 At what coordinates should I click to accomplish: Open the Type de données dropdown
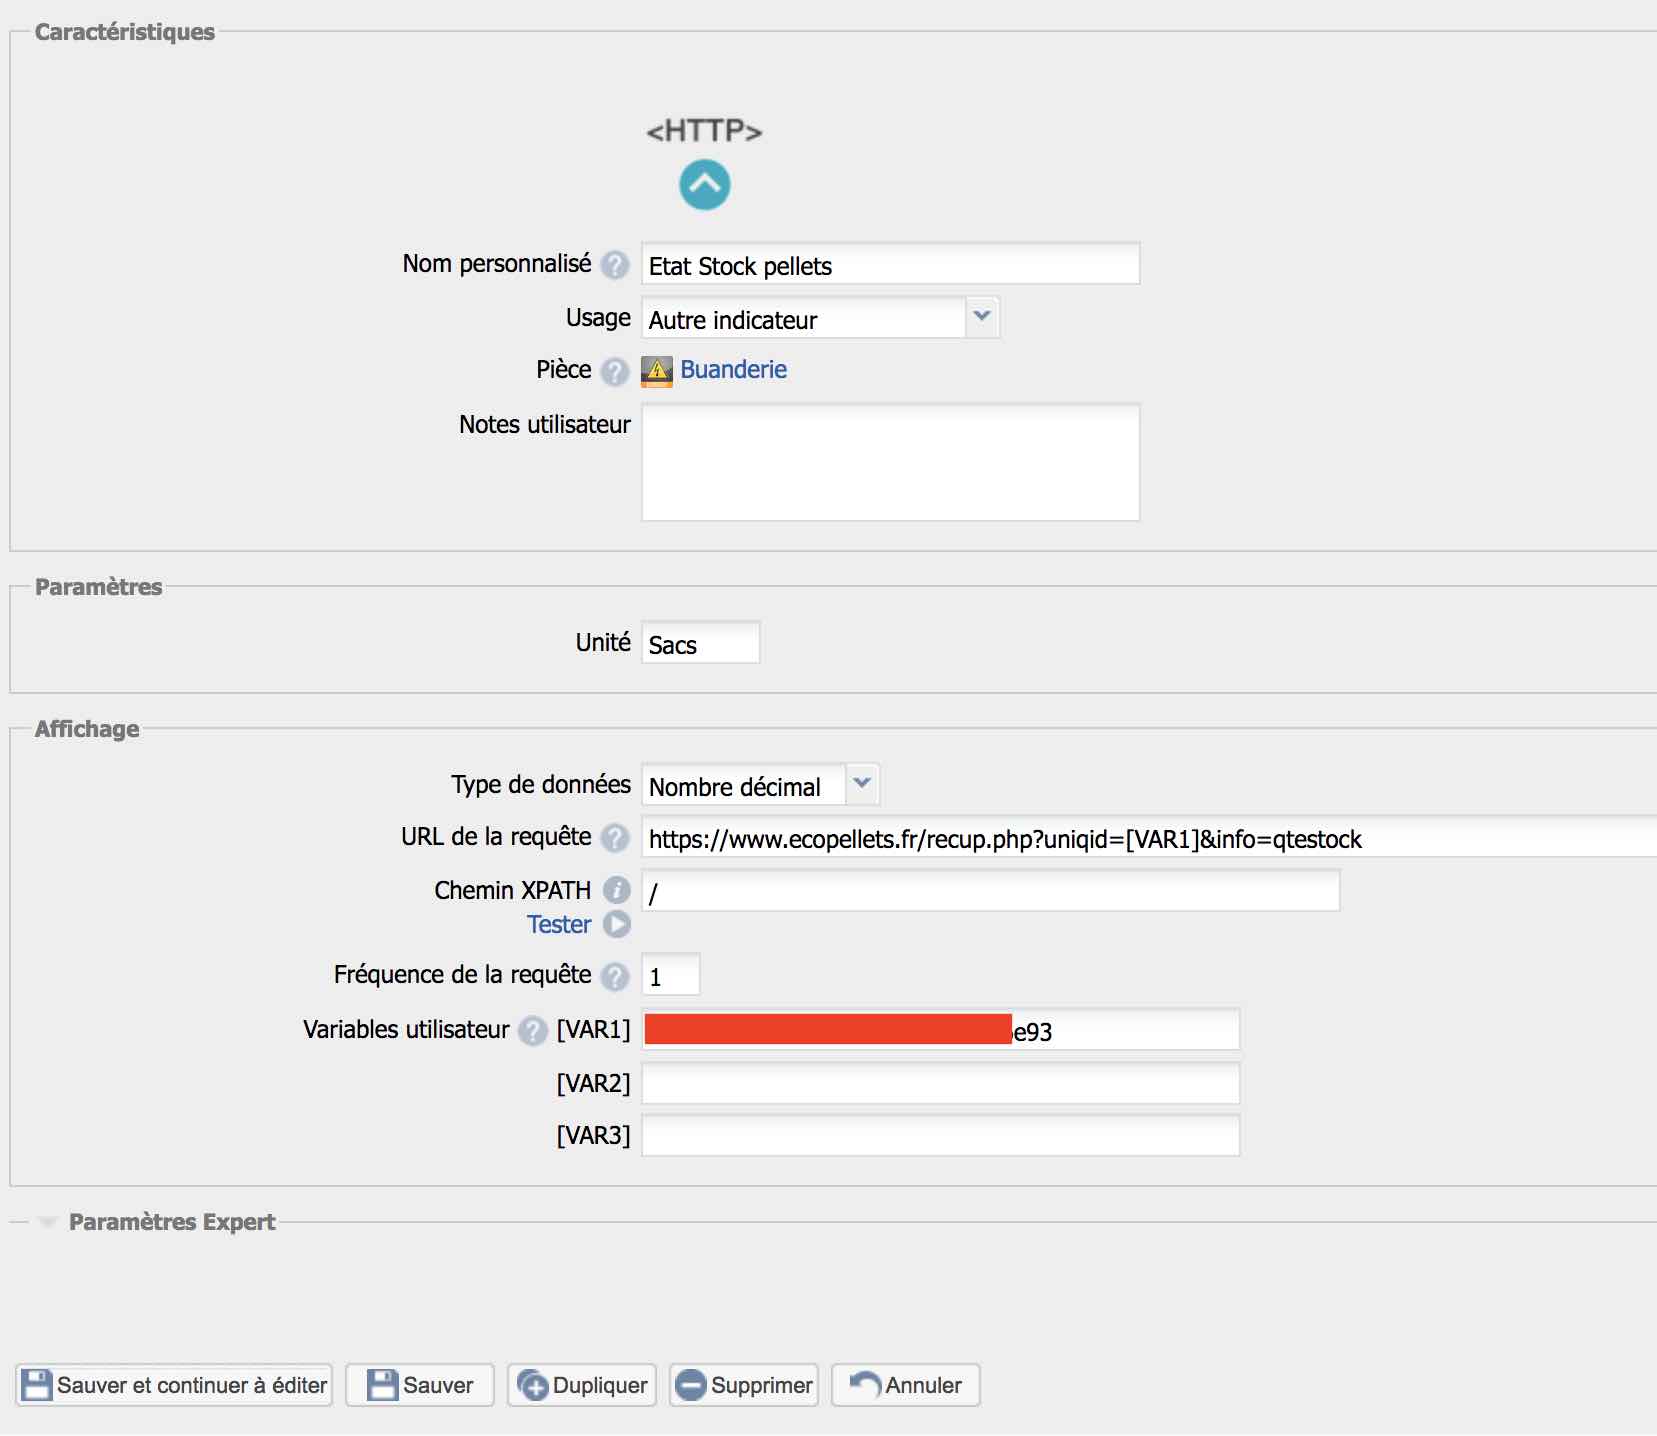[760, 785]
